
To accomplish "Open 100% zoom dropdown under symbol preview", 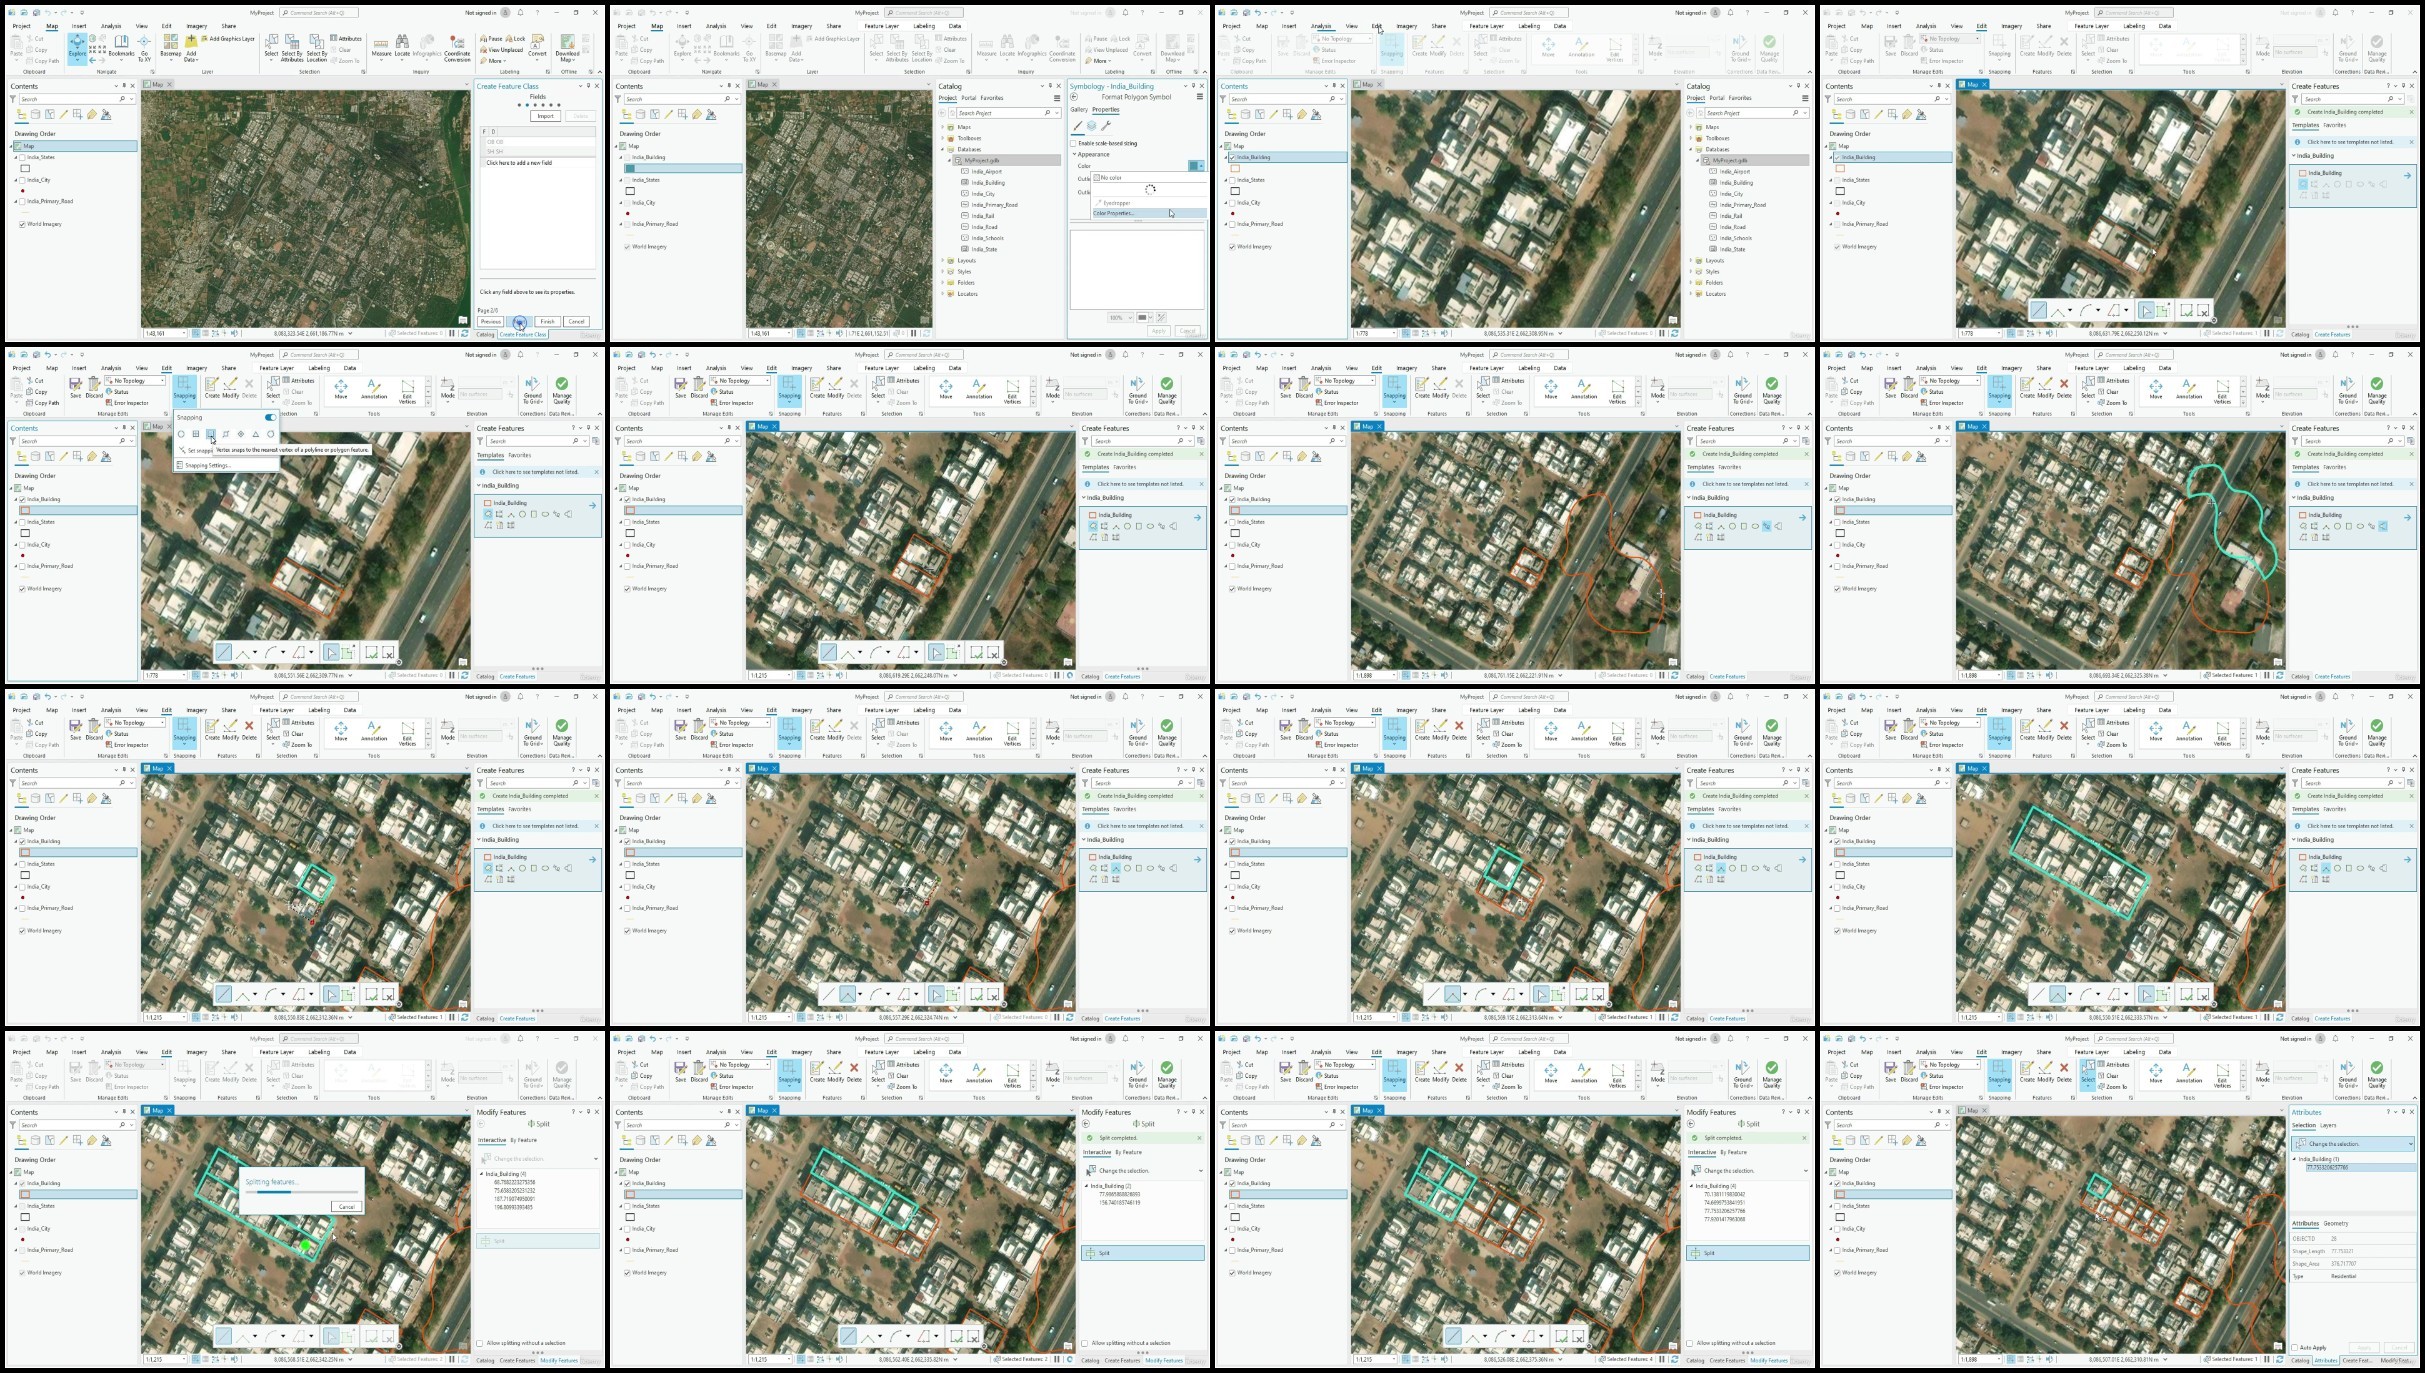I will [x=1130, y=318].
